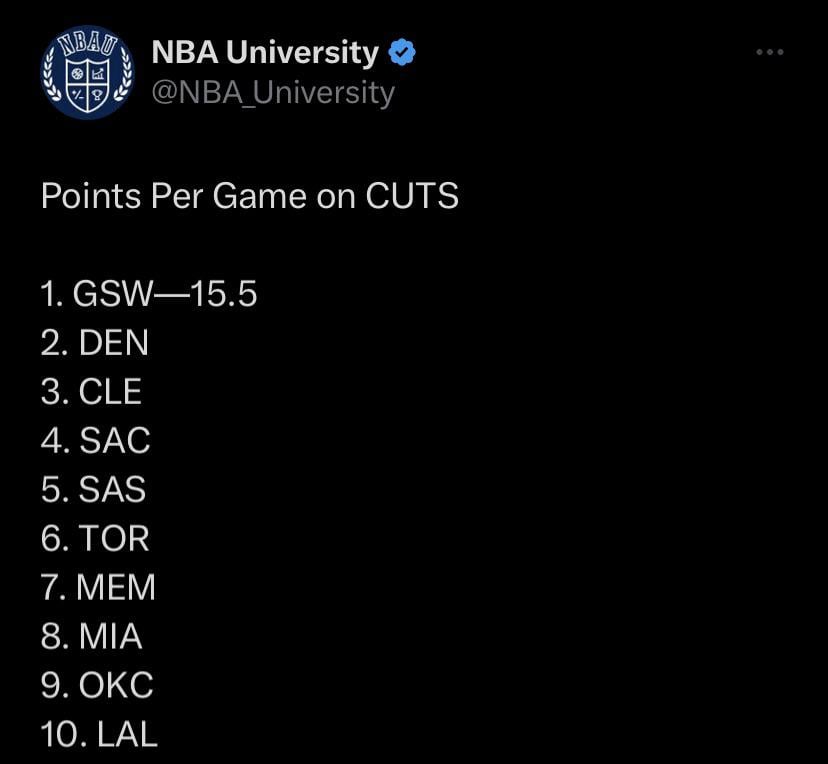Select the third-ranked CLE line
828x764 pixels.
tap(92, 392)
